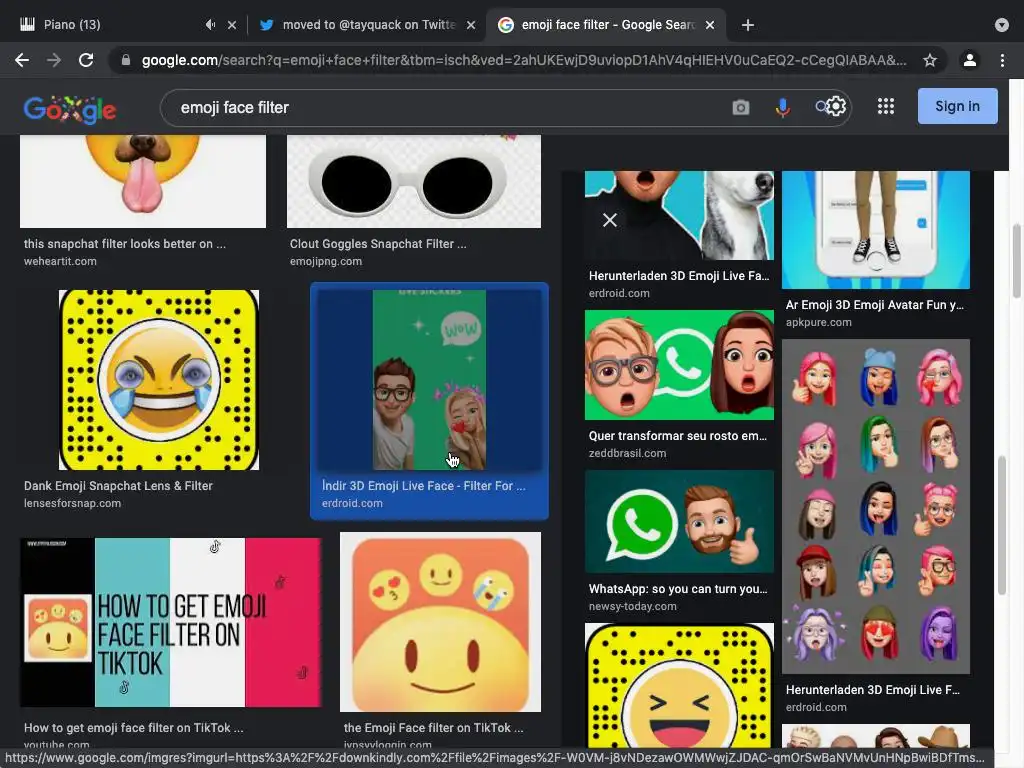Screen dimensions: 1024x768
Task: Close the image preview panel X
Action: 609,220
